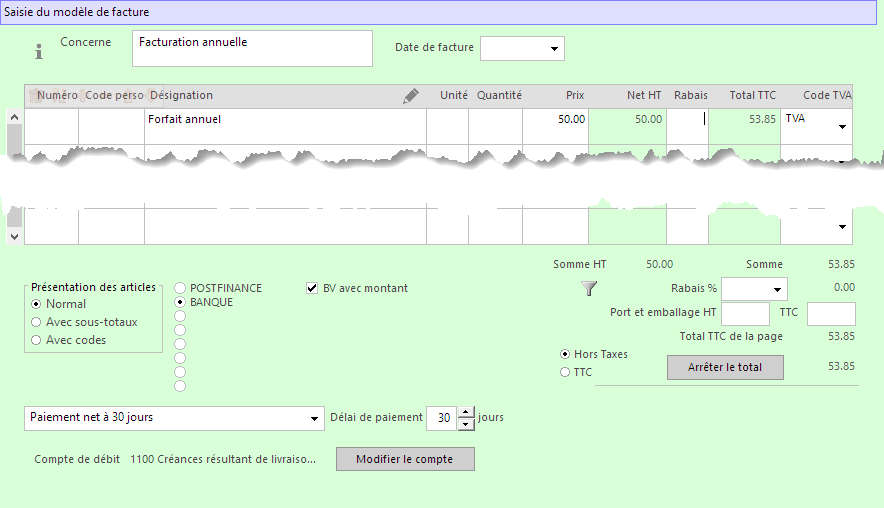Click the pencil edit icon in the table header
The width and height of the screenshot is (884, 508).
tap(410, 96)
